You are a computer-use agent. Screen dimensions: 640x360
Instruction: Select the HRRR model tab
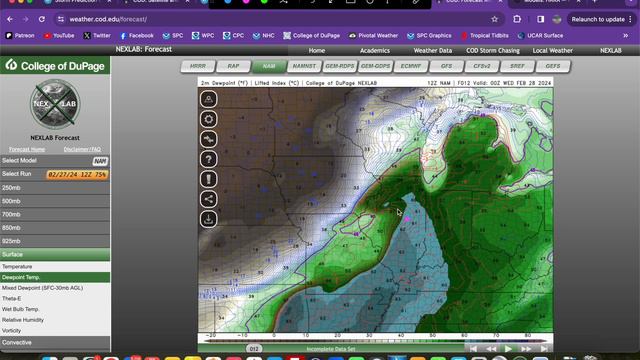pos(198,66)
